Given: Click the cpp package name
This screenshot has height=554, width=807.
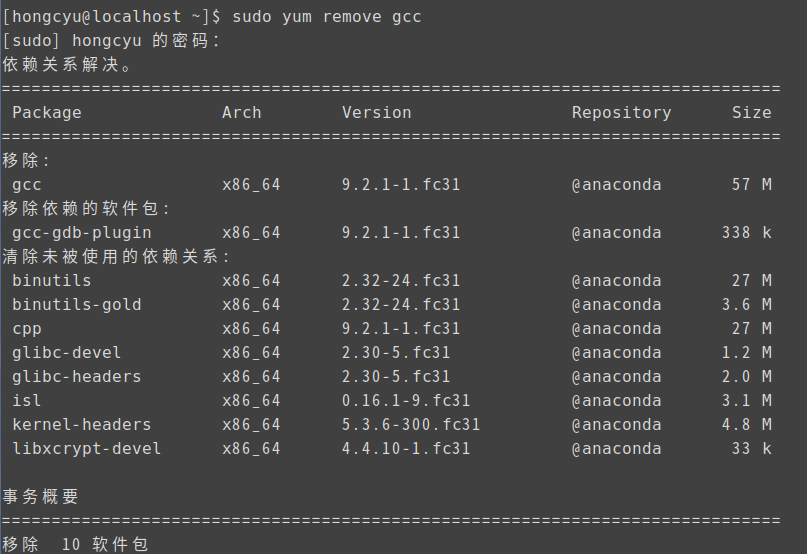Looking at the screenshot, I should point(27,329).
